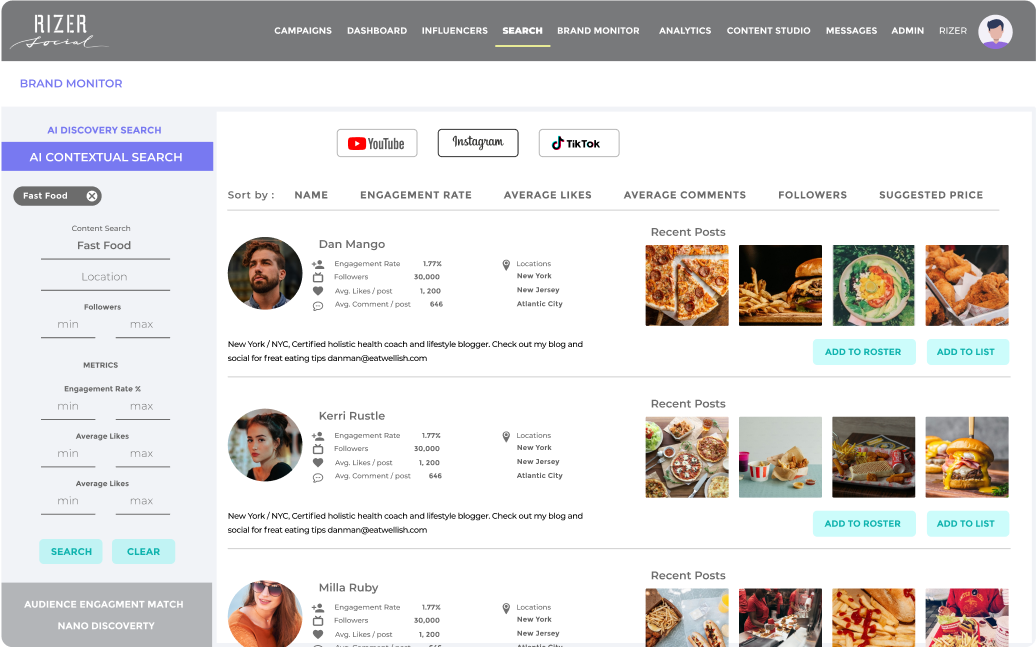Open Nano Discovery

coord(106,626)
